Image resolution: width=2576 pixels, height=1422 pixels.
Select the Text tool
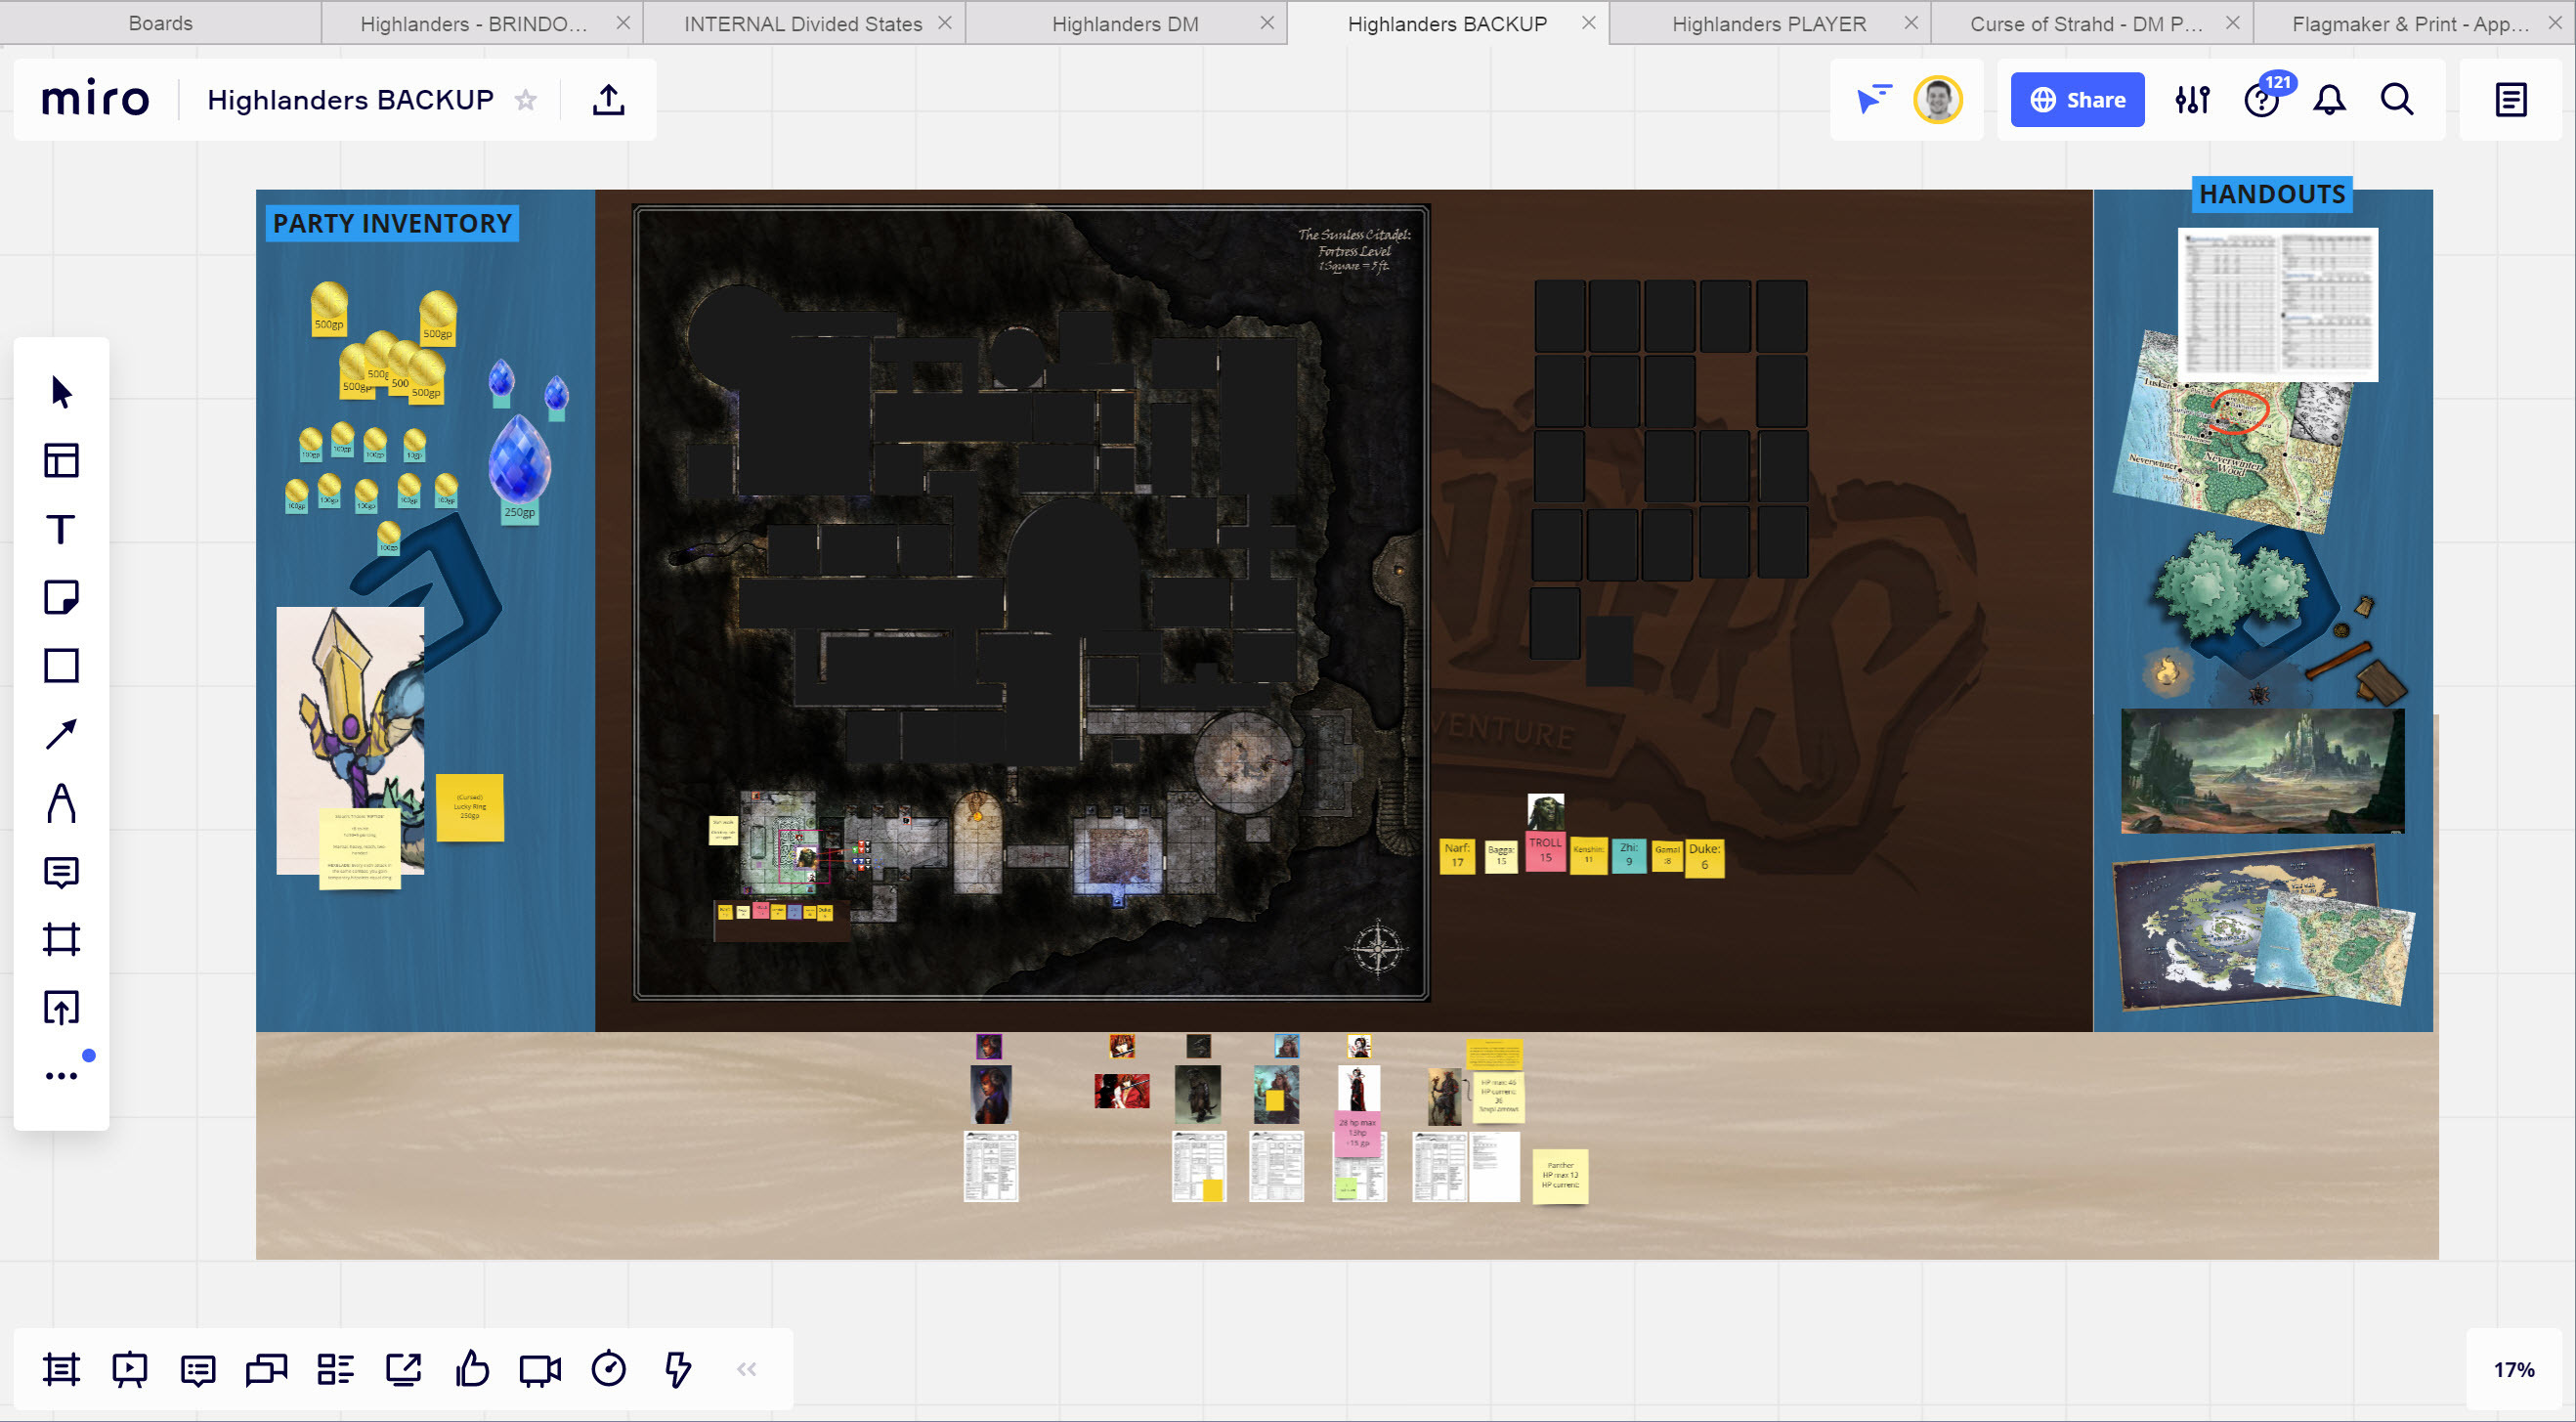[61, 529]
